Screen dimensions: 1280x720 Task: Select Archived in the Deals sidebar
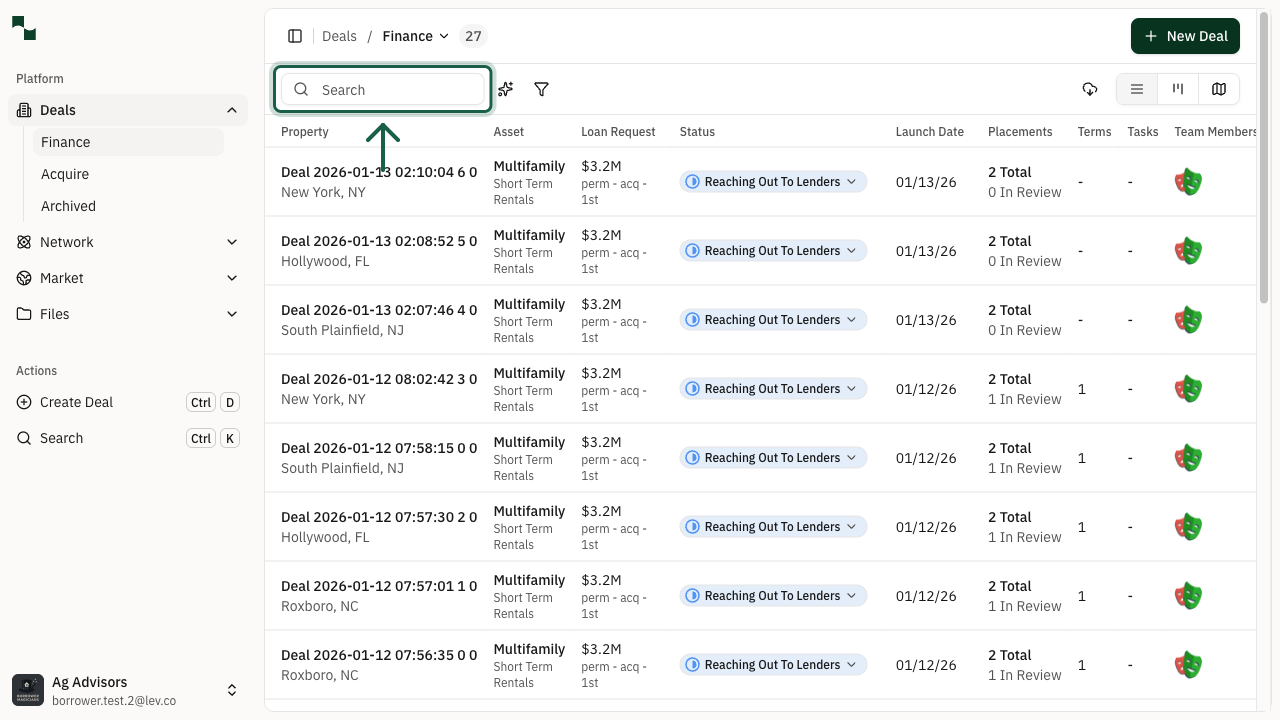click(68, 206)
